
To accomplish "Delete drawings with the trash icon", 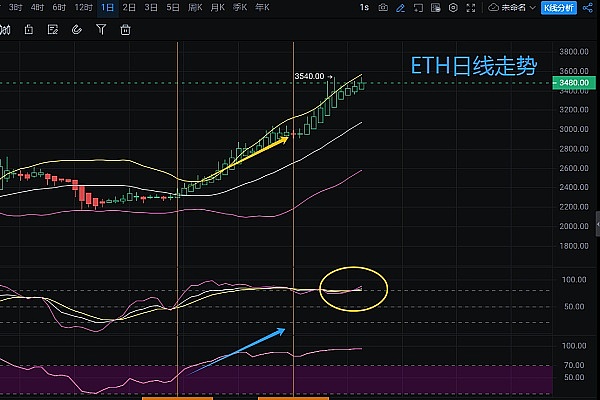I will 125,29.
